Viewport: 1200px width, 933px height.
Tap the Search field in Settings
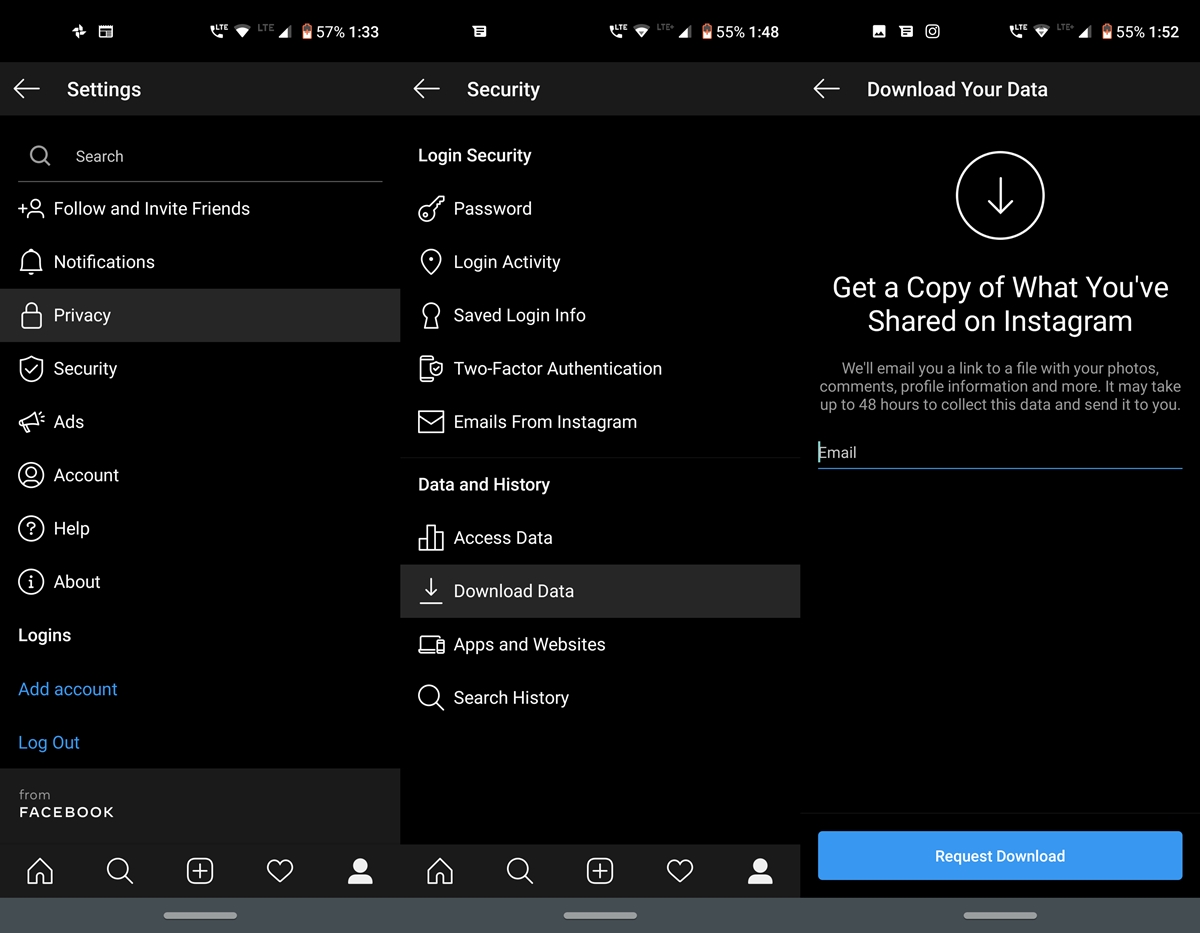point(200,156)
